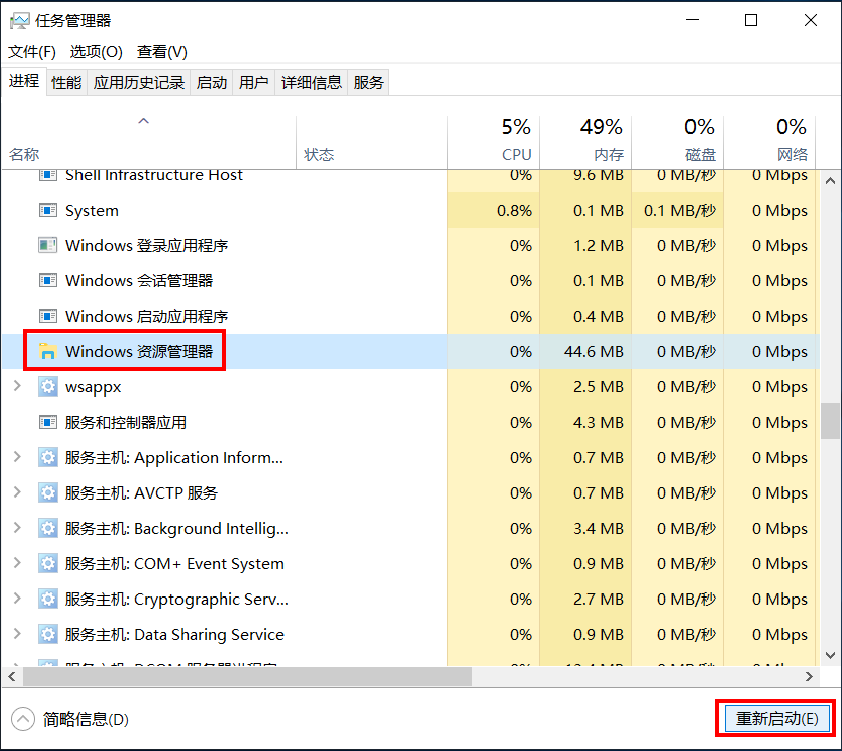Expand the wsappx process group

tap(17, 387)
